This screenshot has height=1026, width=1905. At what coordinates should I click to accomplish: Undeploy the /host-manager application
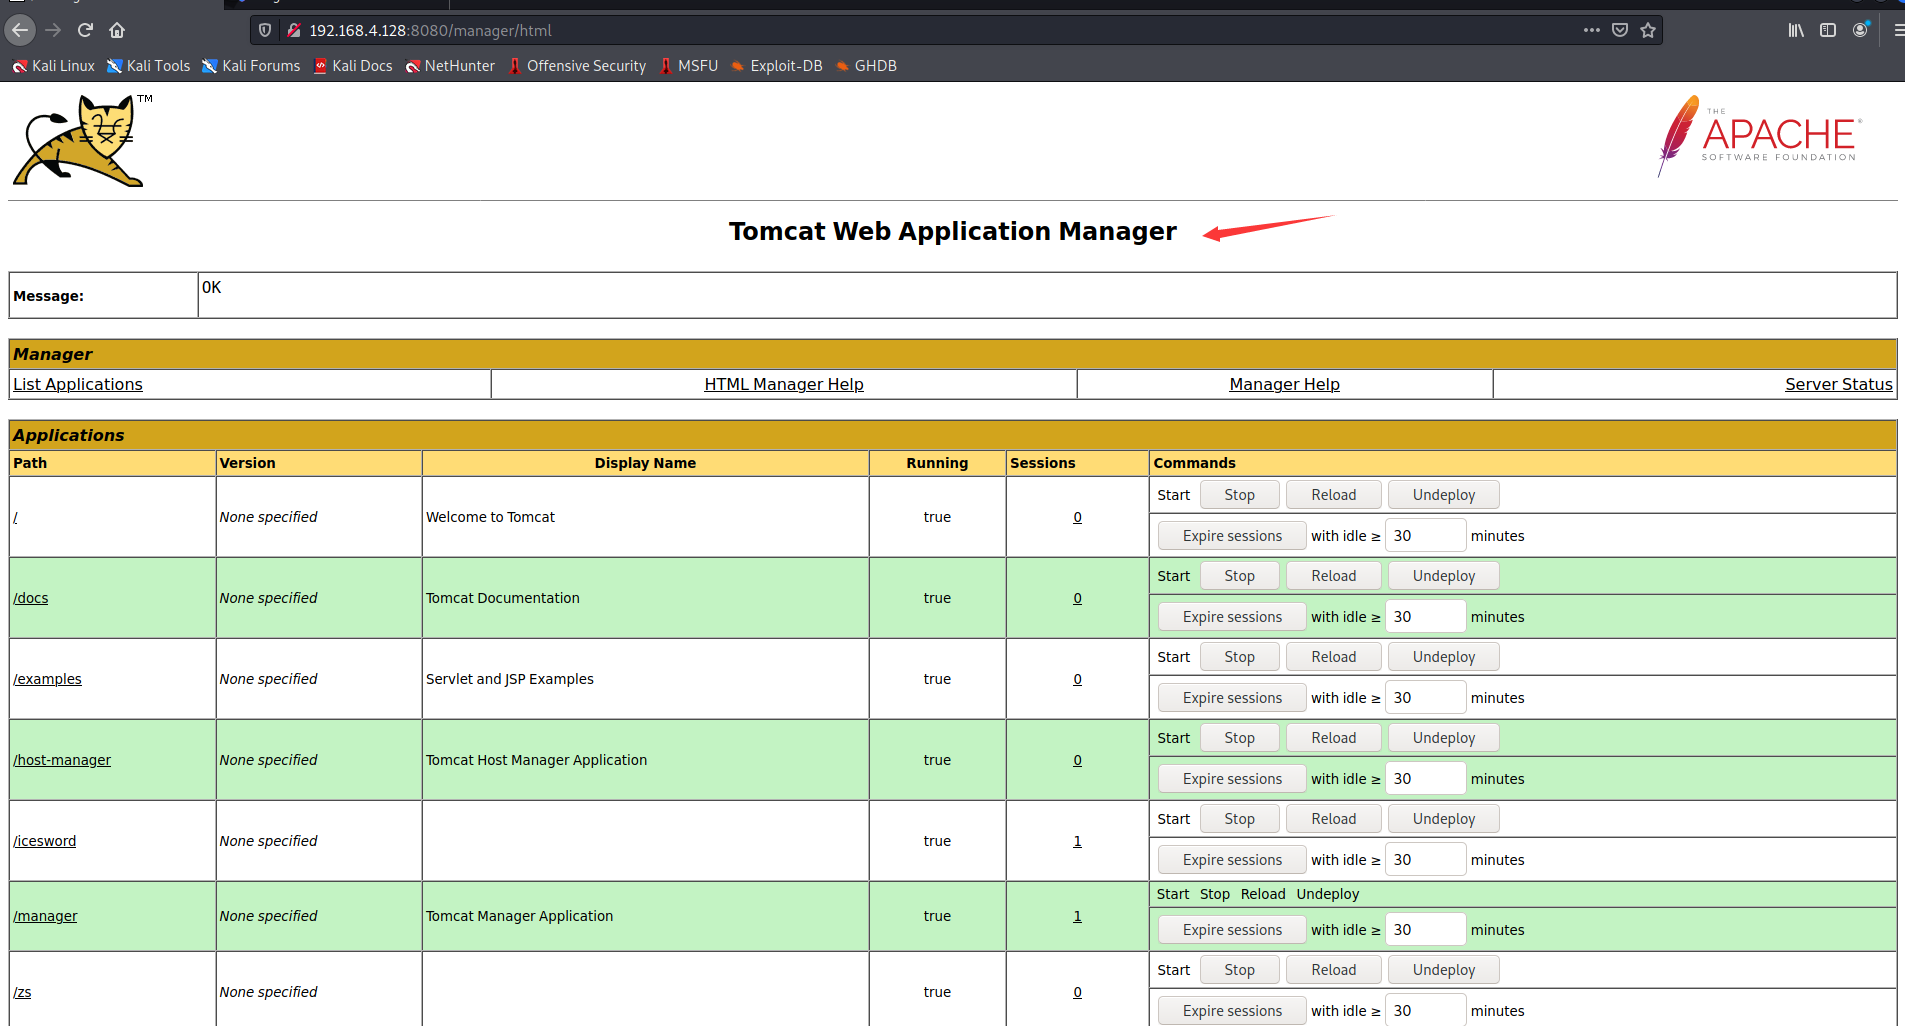[x=1444, y=738]
